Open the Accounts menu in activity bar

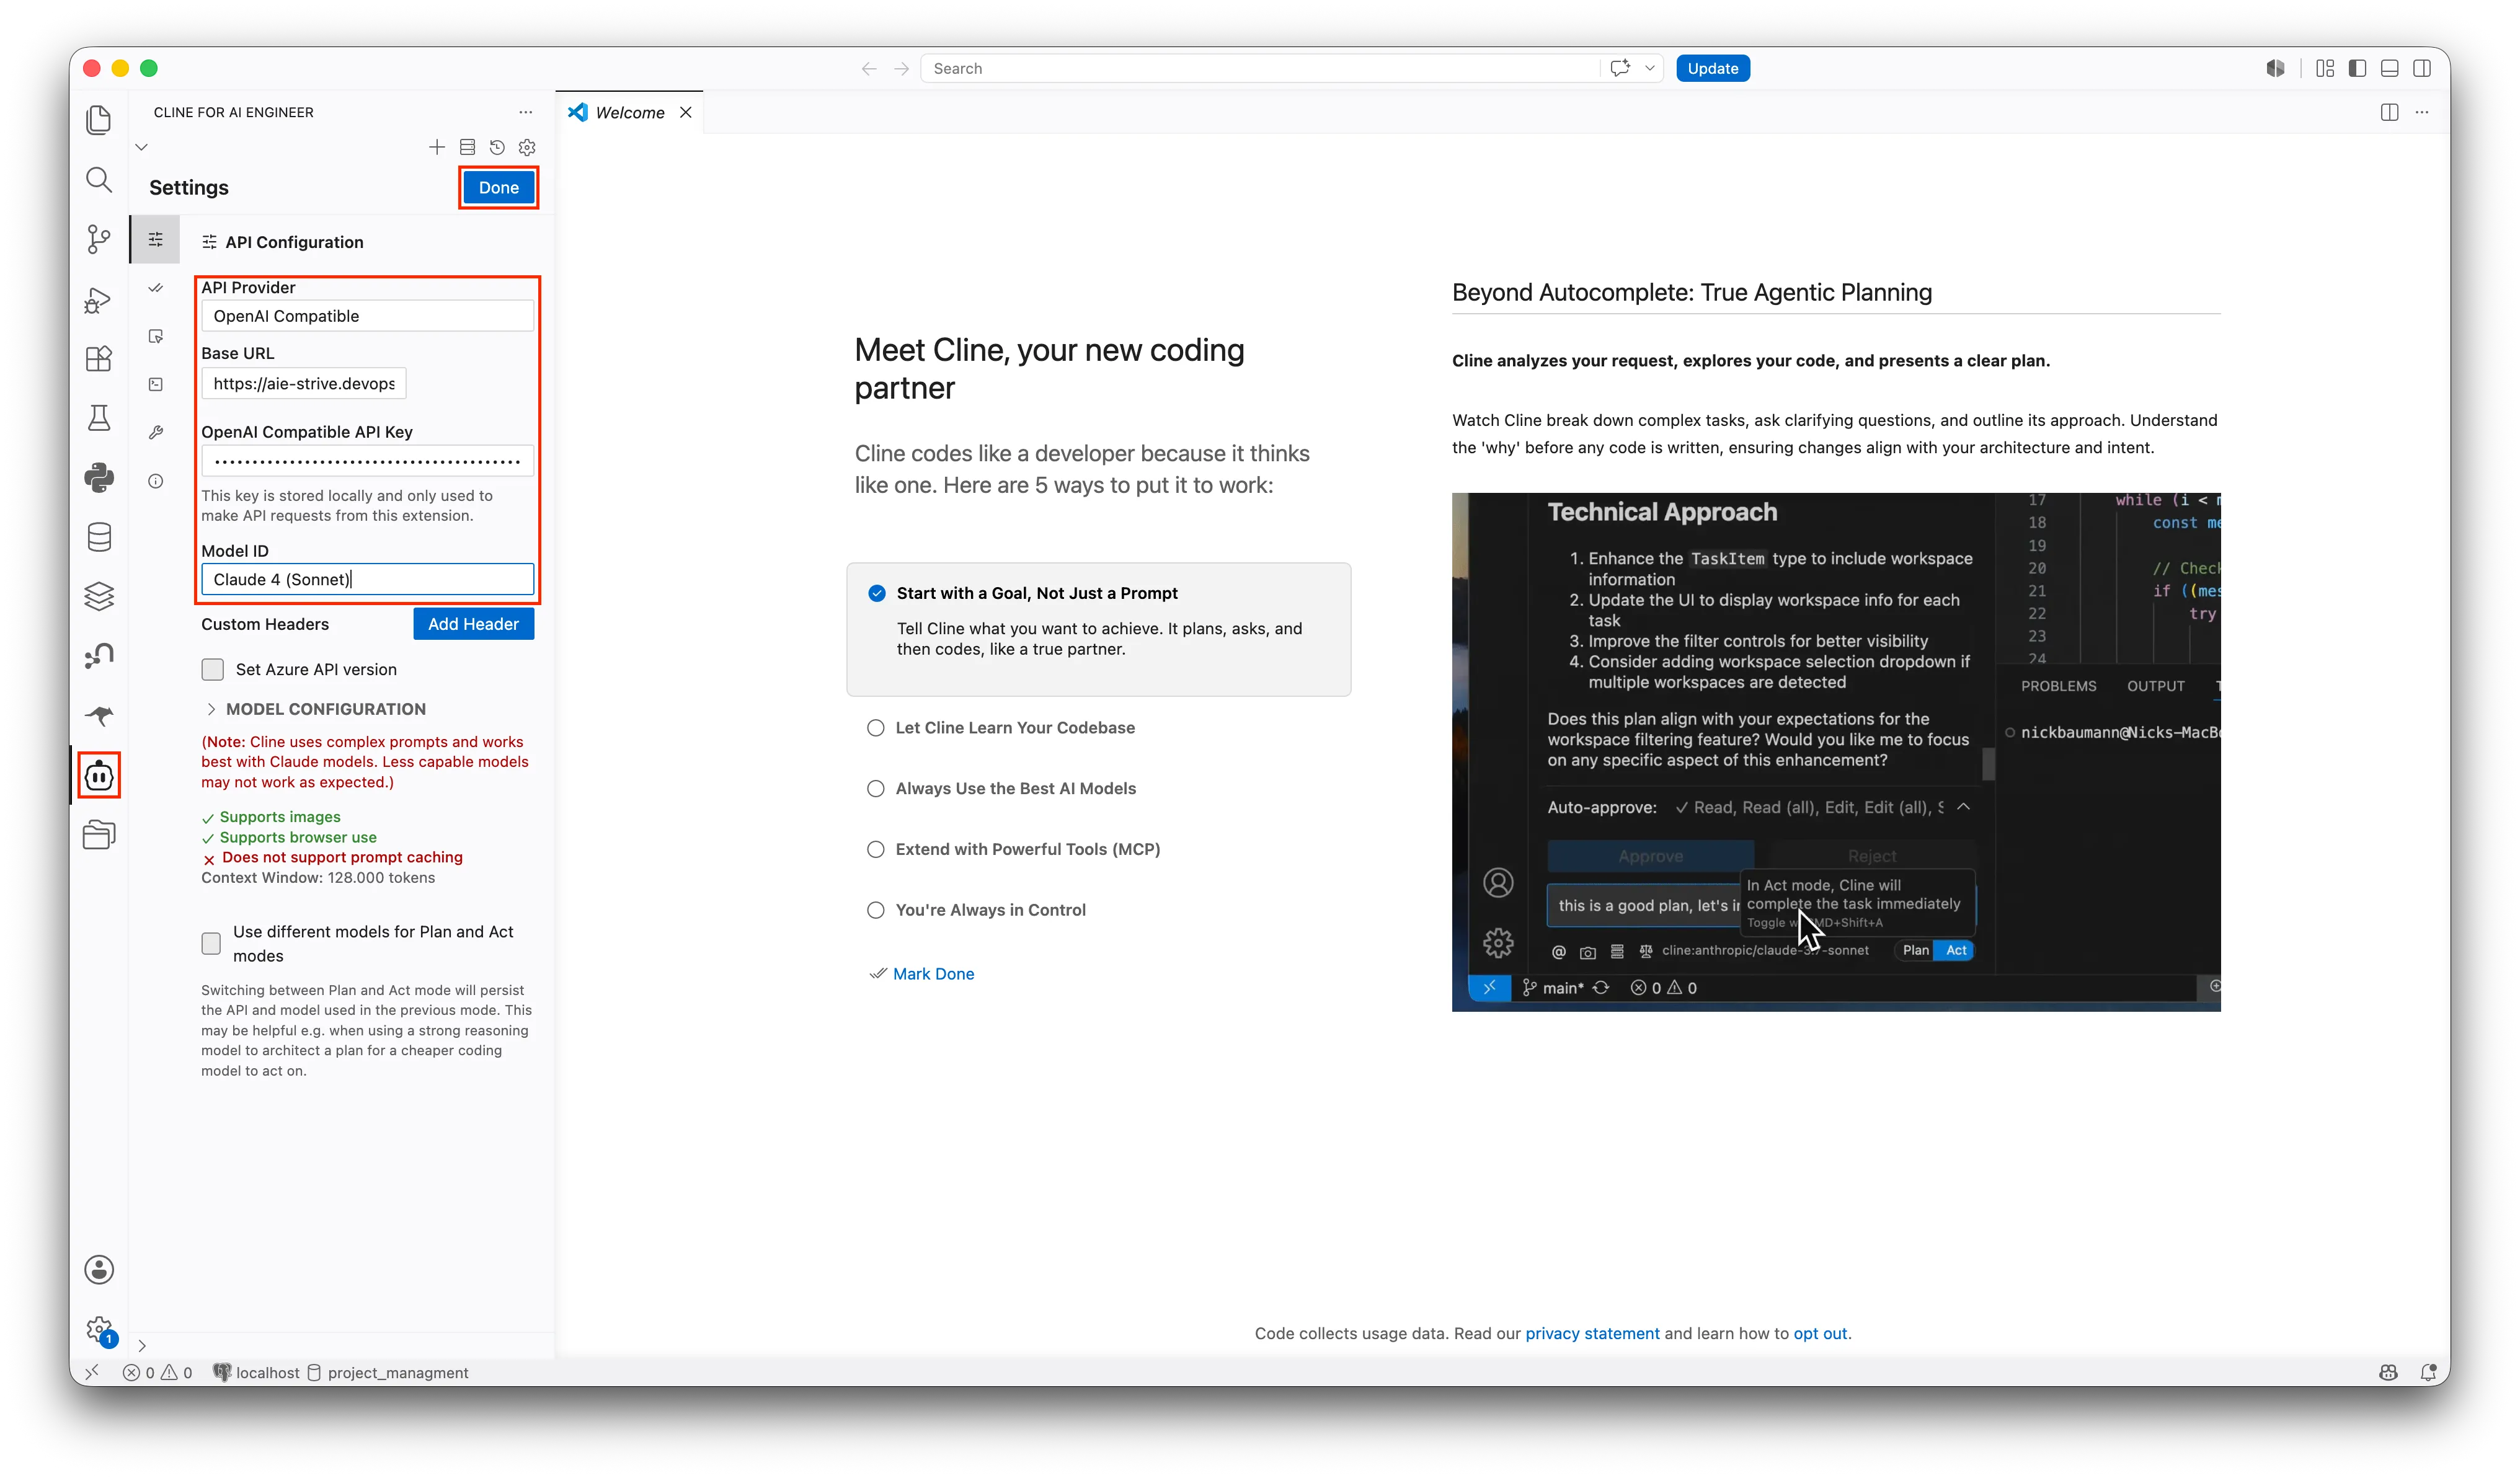pyautogui.click(x=98, y=1269)
